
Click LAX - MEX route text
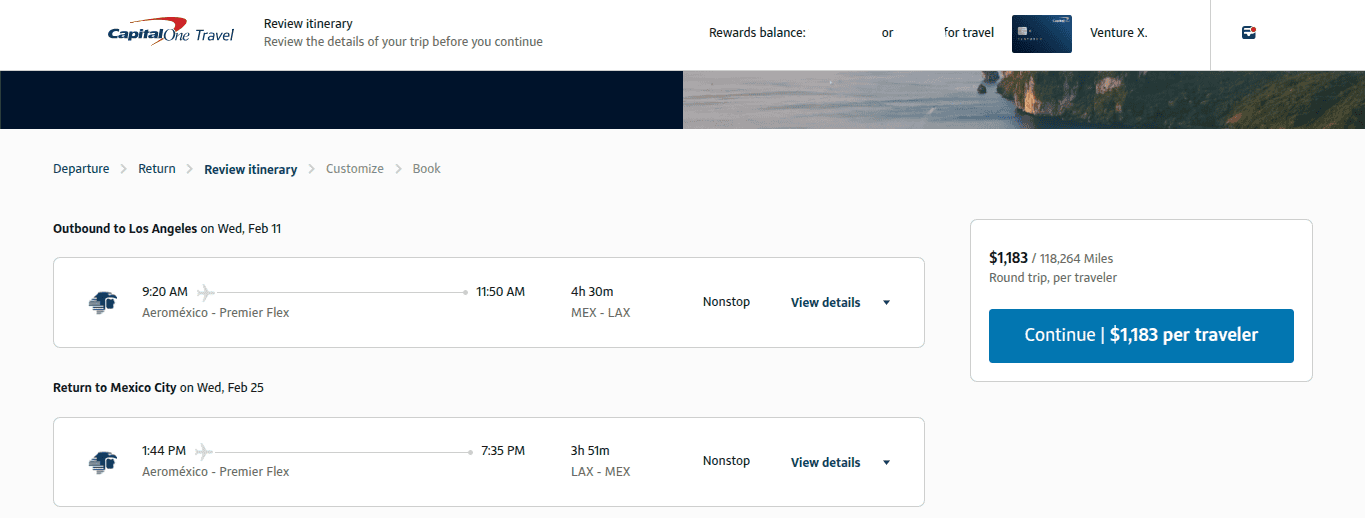click(x=600, y=472)
